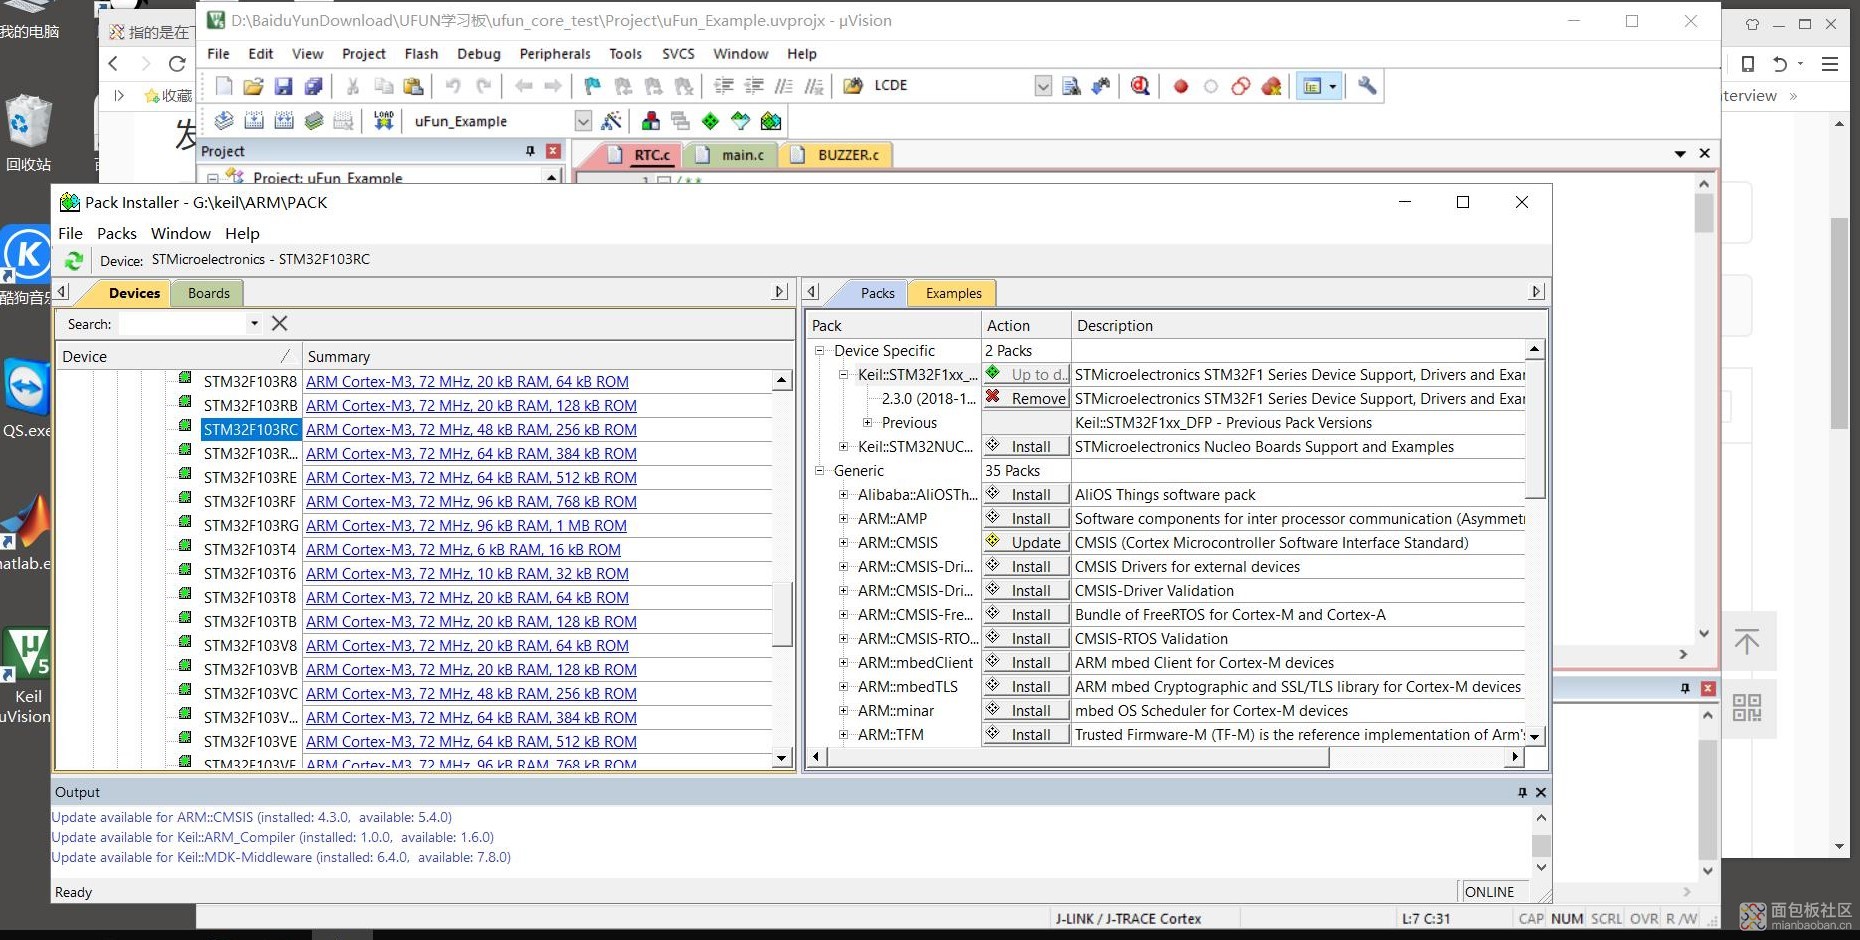Switch to the Examples tab

click(x=953, y=293)
